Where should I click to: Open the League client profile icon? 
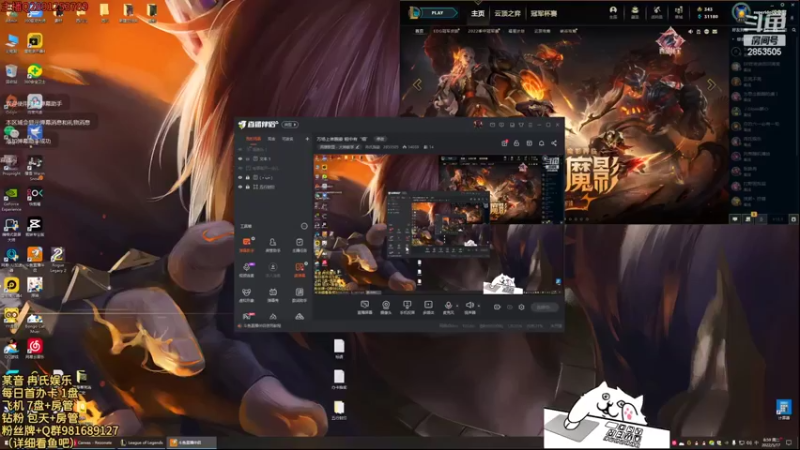click(613, 12)
